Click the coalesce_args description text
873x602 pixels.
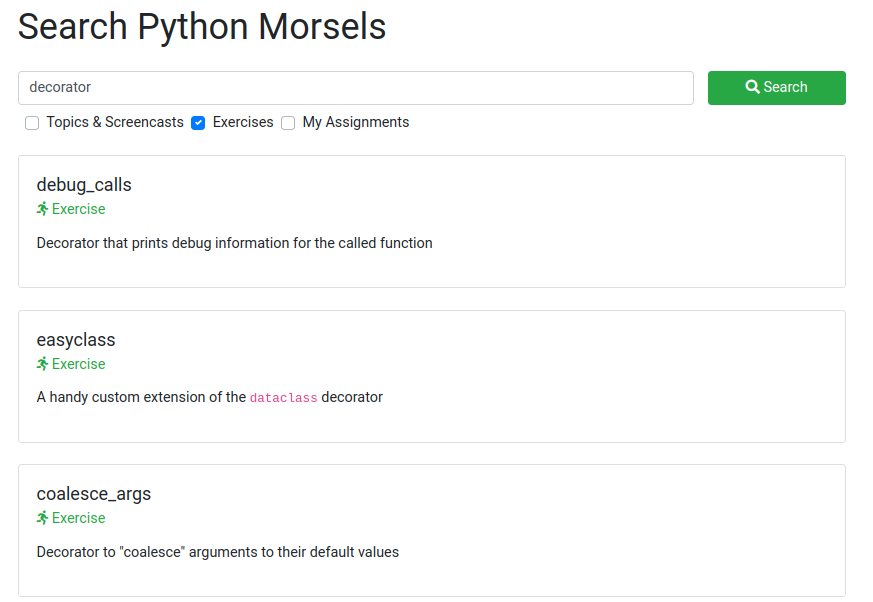(218, 552)
